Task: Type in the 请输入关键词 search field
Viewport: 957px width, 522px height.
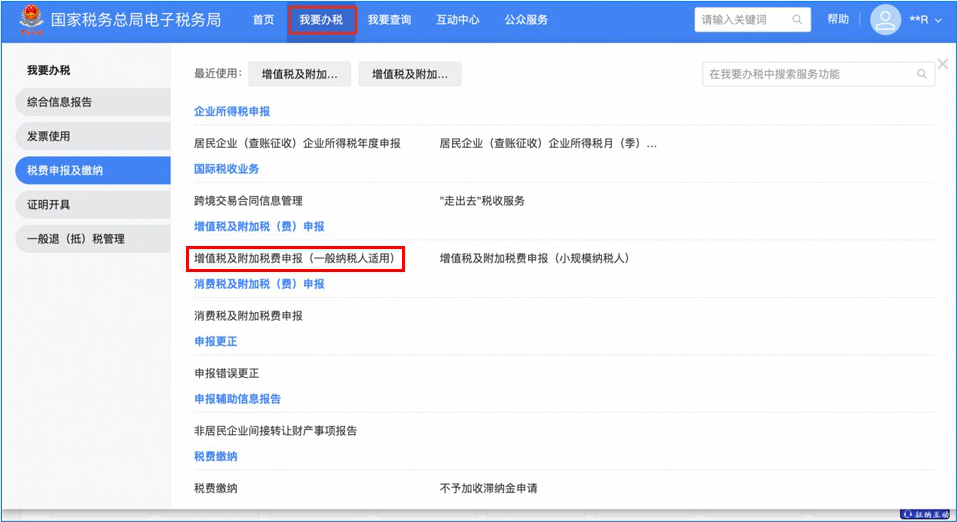Action: pyautogui.click(x=742, y=20)
